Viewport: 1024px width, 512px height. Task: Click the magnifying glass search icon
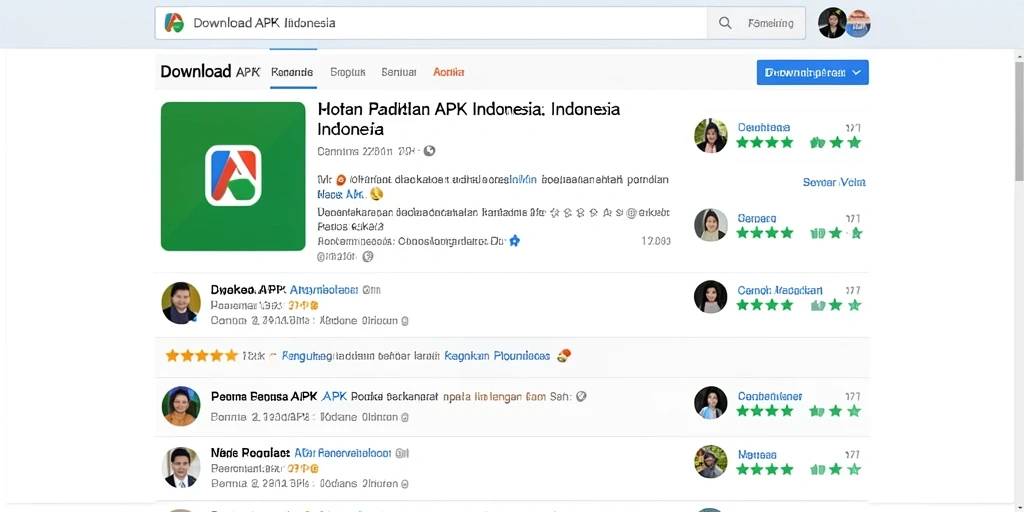(725, 23)
